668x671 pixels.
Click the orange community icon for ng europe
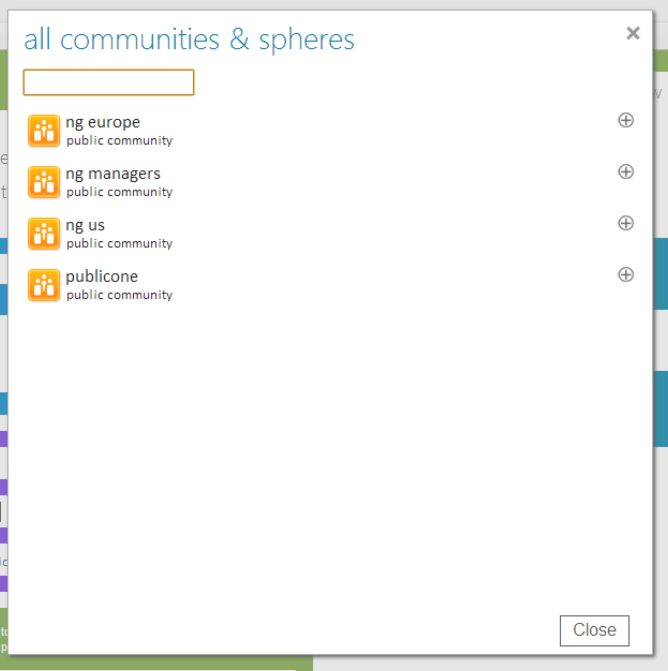[44, 131]
